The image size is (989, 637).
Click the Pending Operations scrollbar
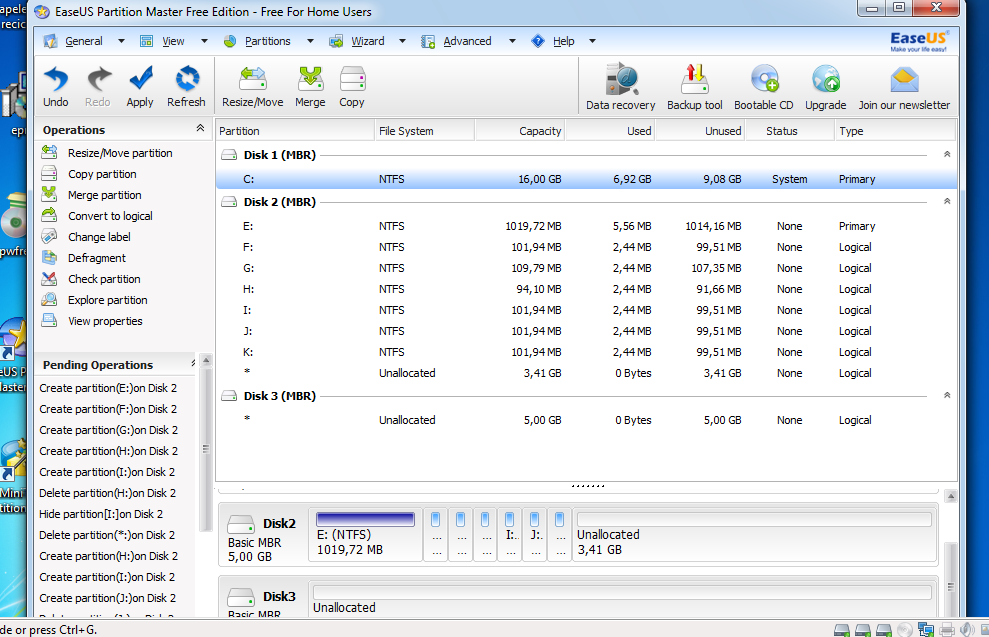(x=206, y=449)
